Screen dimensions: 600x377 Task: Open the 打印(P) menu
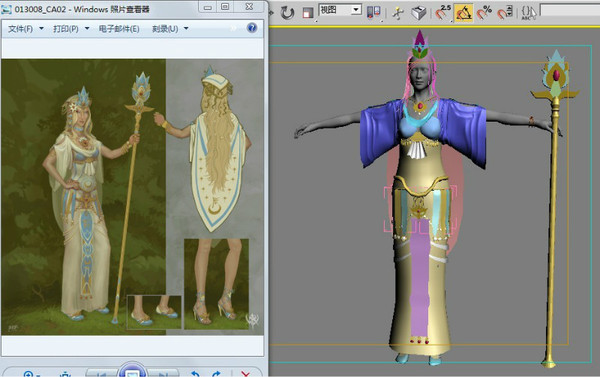coord(66,29)
